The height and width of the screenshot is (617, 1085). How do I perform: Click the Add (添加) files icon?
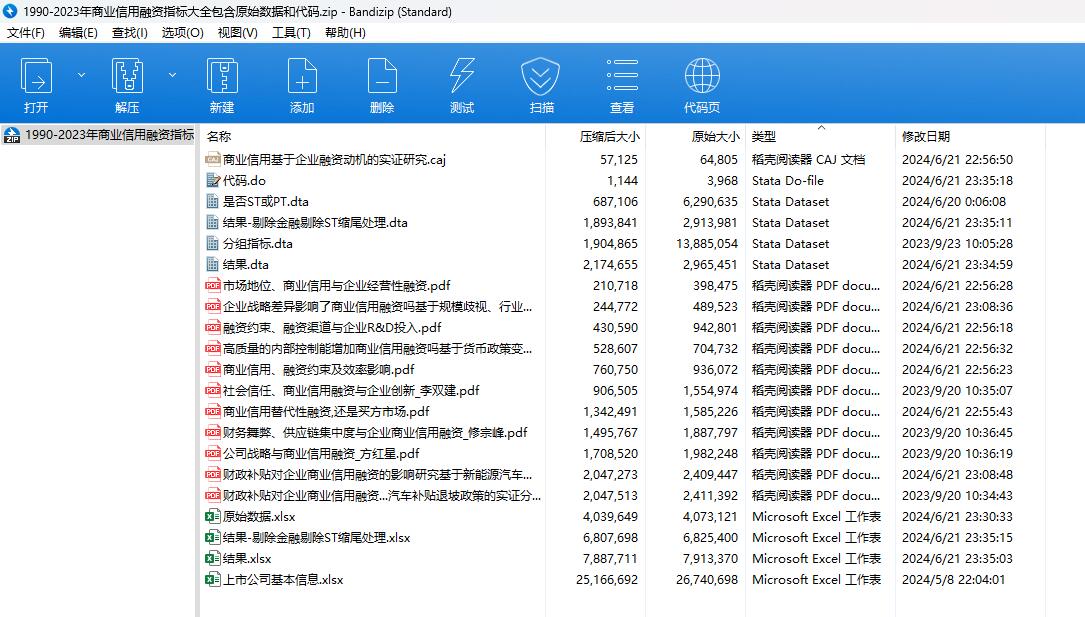(302, 76)
